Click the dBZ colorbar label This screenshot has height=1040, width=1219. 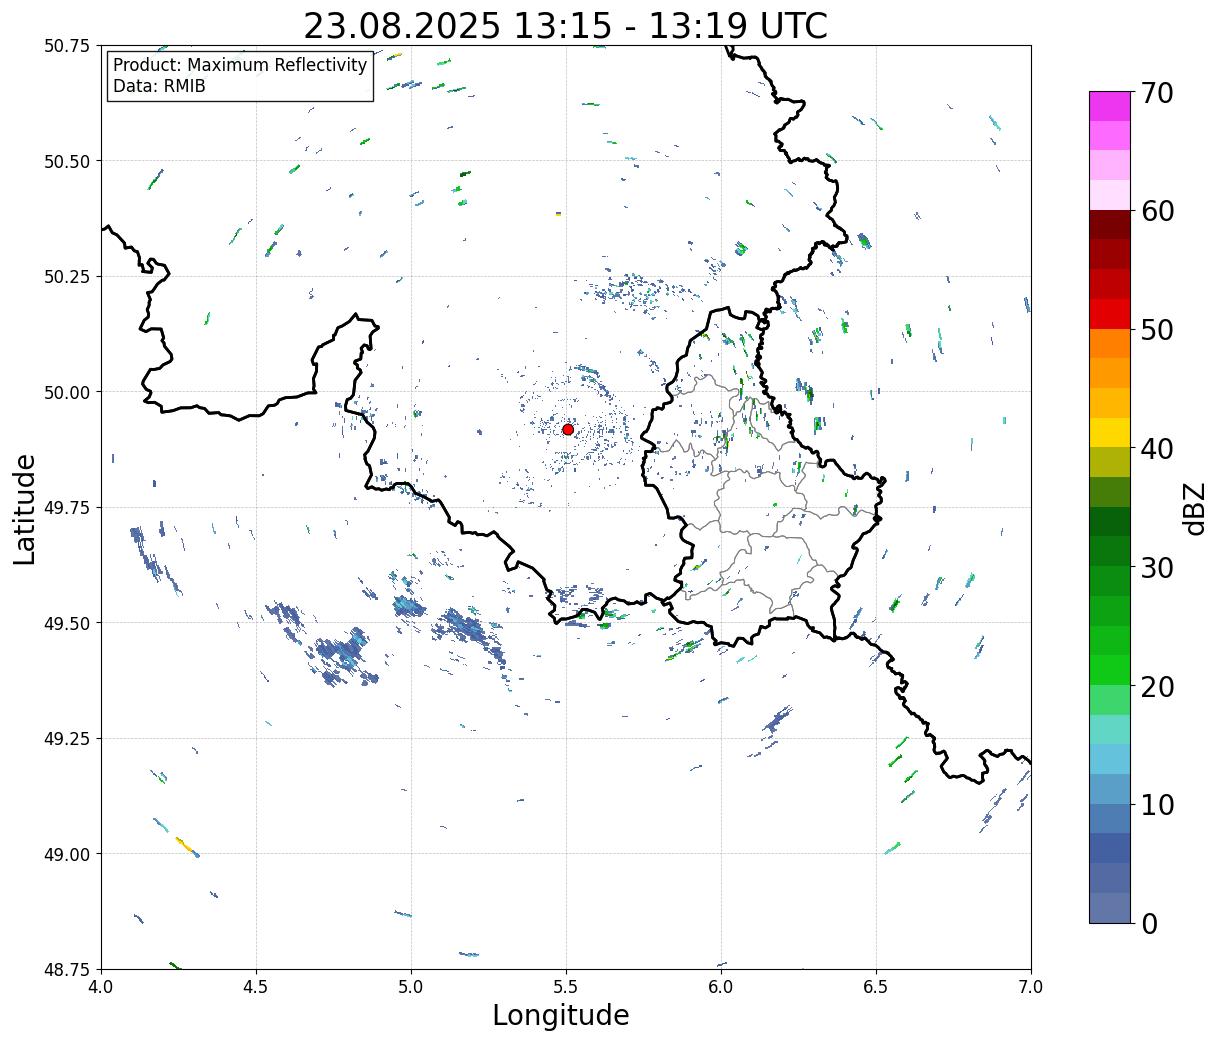click(x=1194, y=507)
